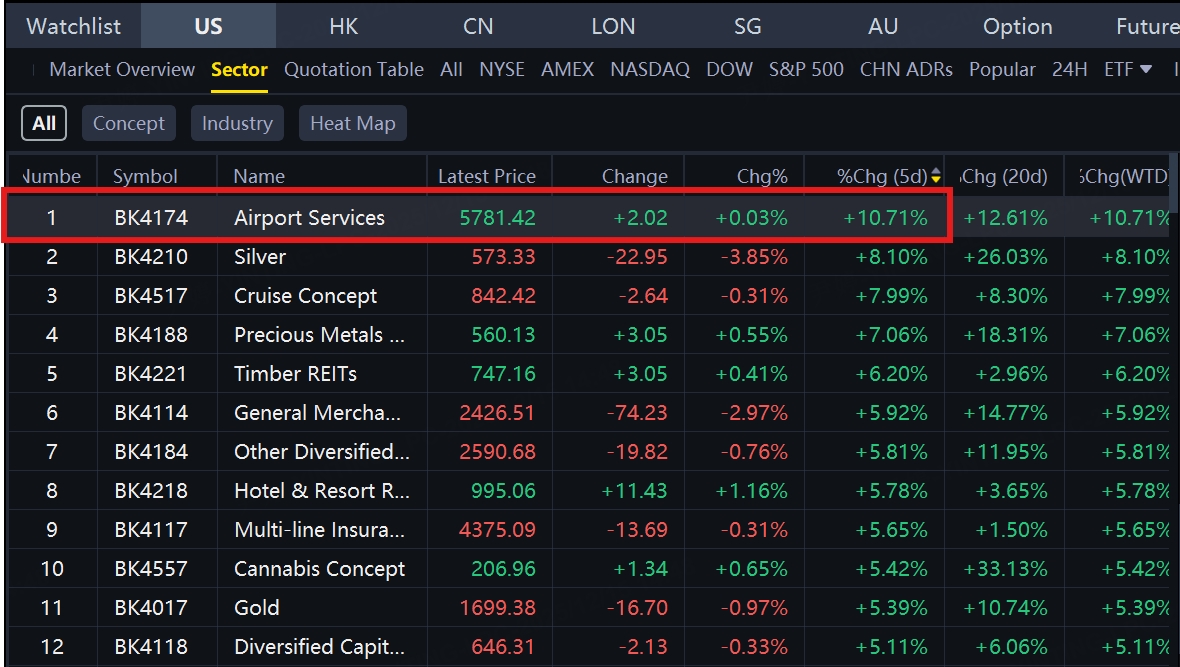Expand the ETF dropdown arrow

click(1146, 70)
